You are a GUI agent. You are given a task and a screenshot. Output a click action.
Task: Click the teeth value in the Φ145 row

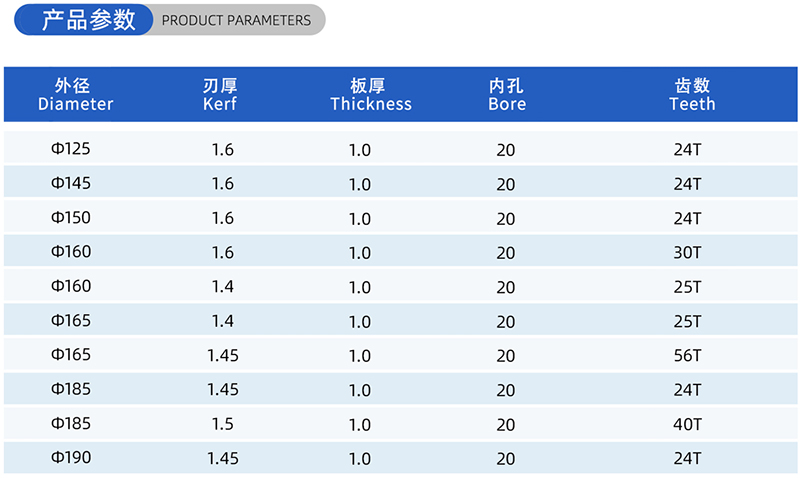point(688,184)
